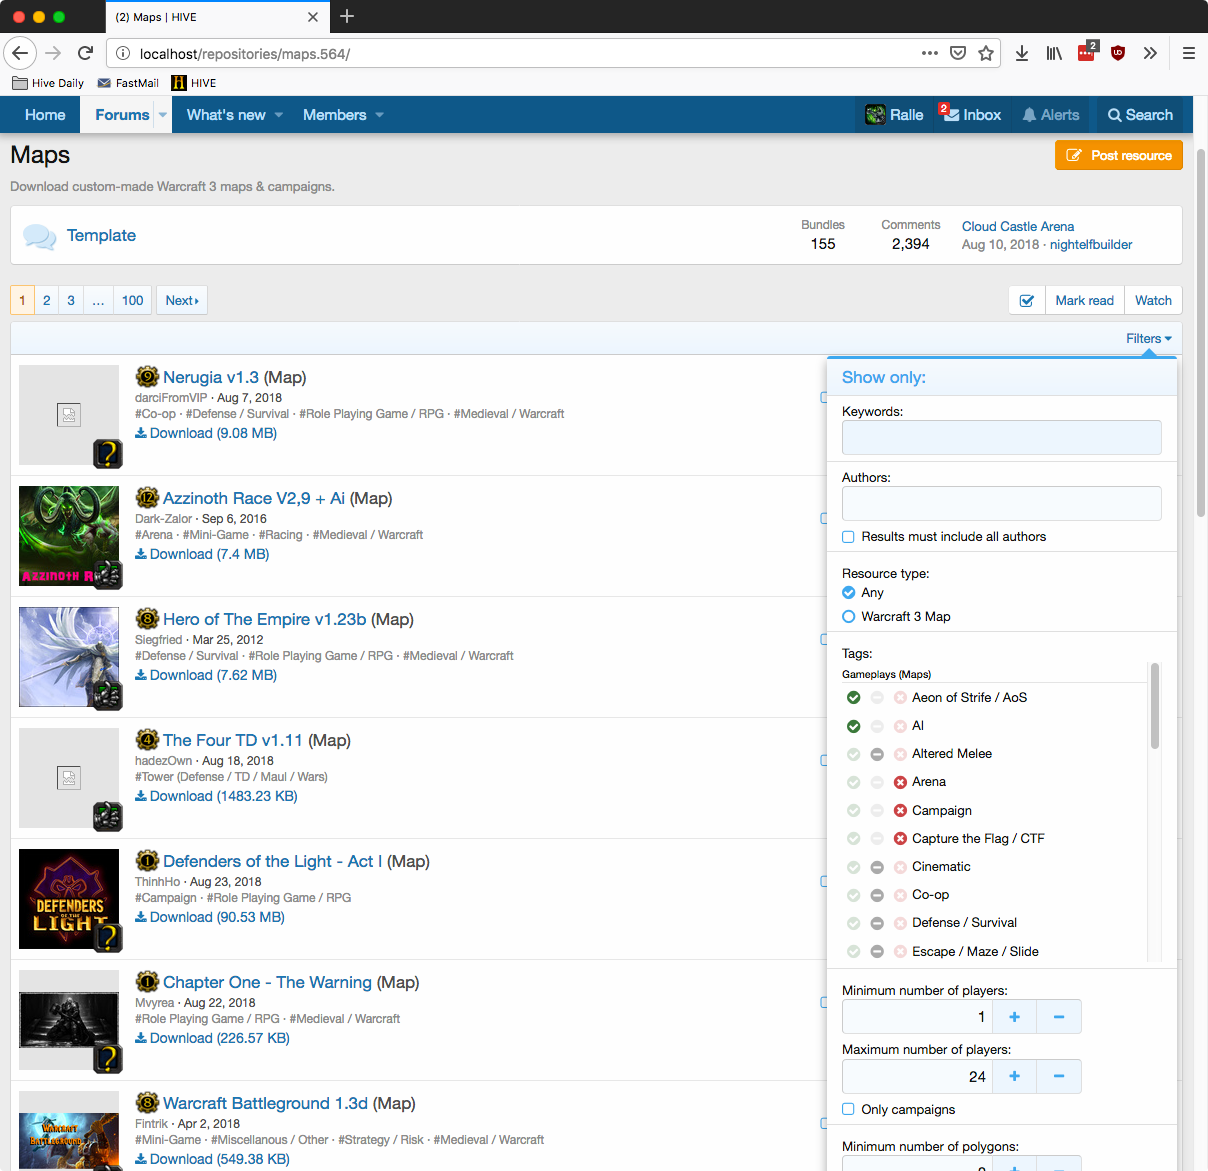Open a new browser tab

[347, 16]
